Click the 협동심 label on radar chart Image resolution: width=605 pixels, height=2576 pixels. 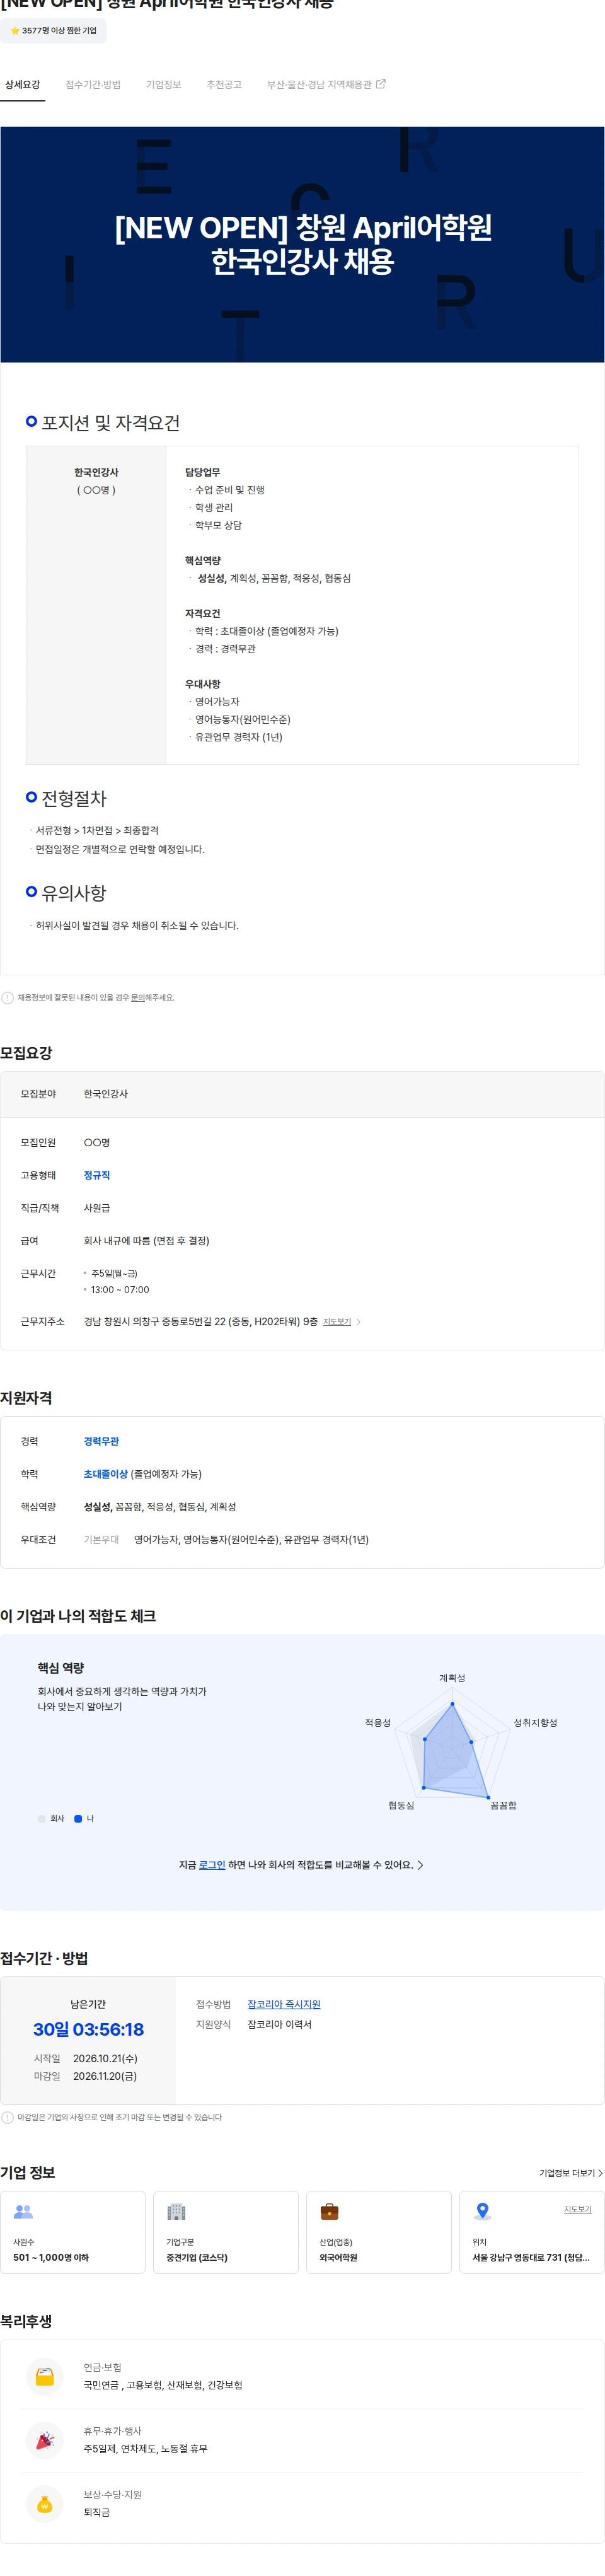pos(401,1805)
